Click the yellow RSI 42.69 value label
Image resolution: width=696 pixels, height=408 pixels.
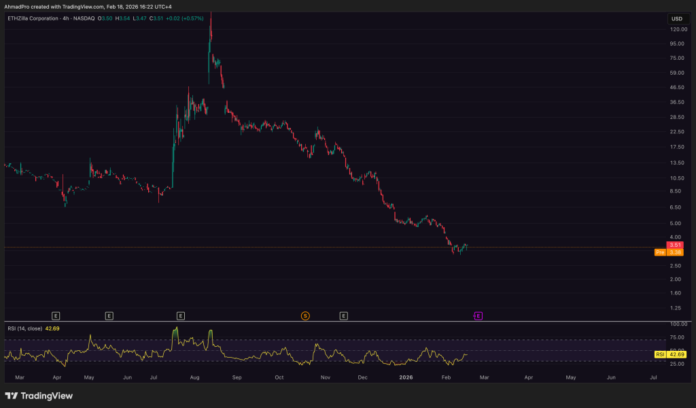(x=675, y=354)
